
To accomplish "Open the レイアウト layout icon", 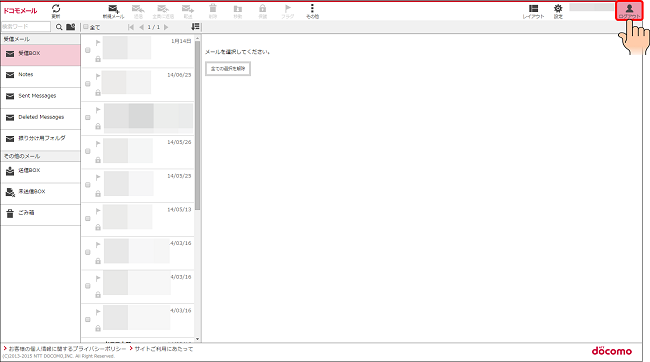I will [x=534, y=11].
